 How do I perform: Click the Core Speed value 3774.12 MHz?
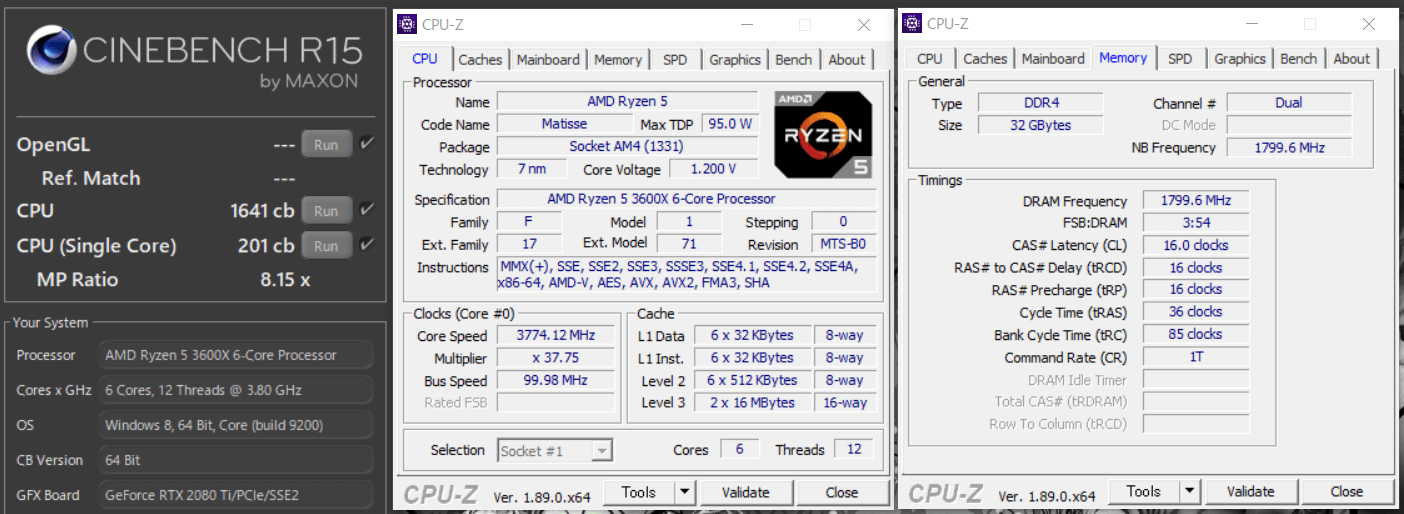point(554,336)
